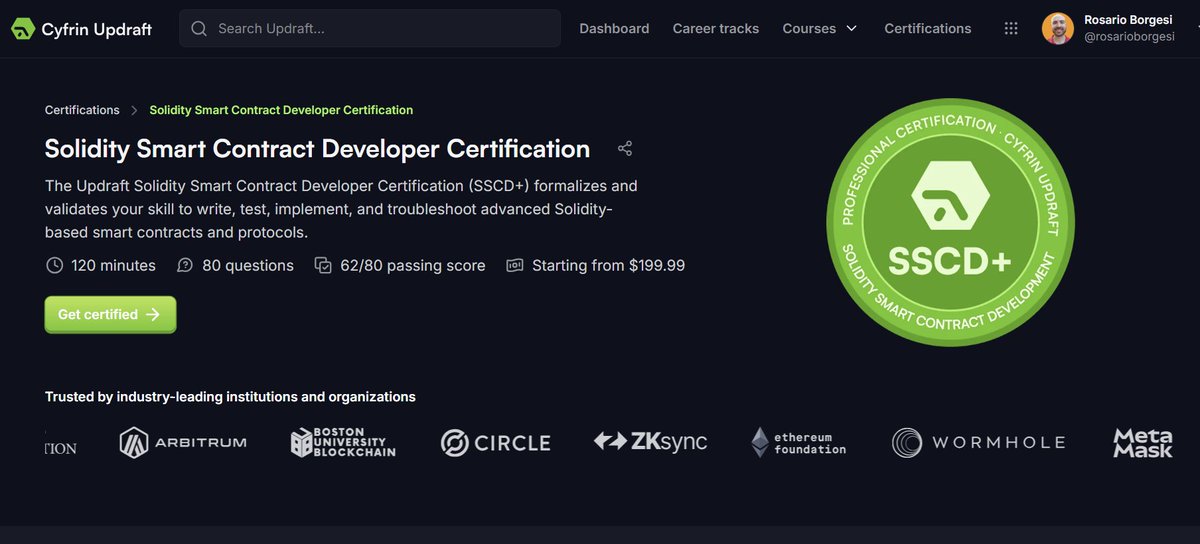
Task: Click the ZKsync logo
Action: [651, 441]
